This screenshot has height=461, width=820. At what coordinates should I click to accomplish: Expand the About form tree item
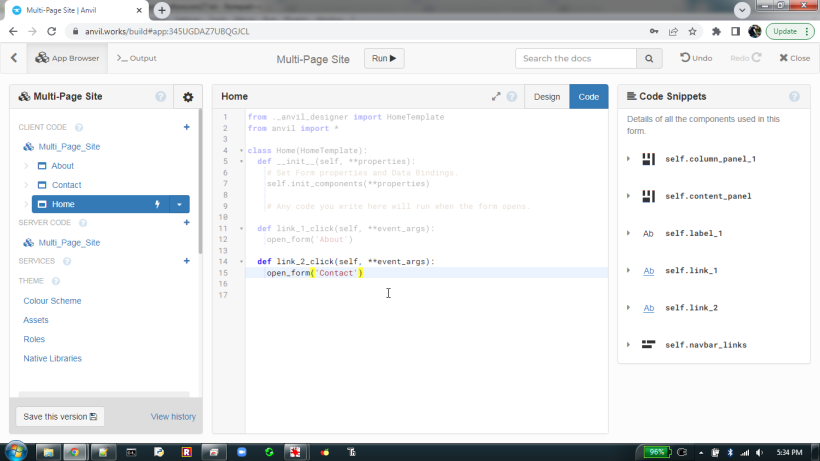point(26,166)
